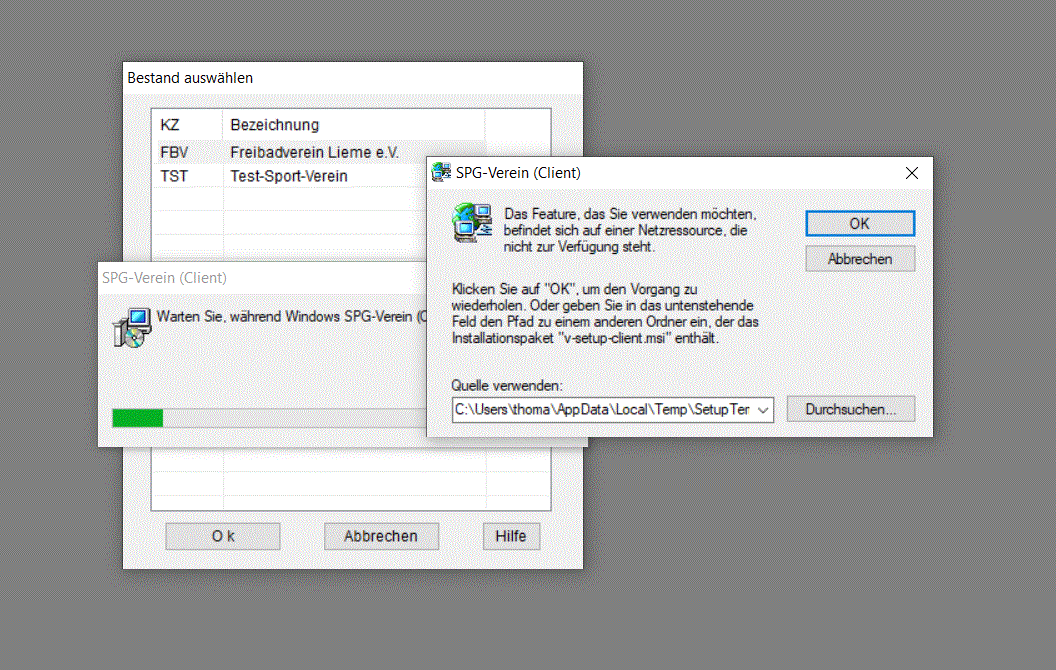Screen dimensions: 1056x670
Task: Click the network computers icon beside the error message
Action: click(471, 222)
